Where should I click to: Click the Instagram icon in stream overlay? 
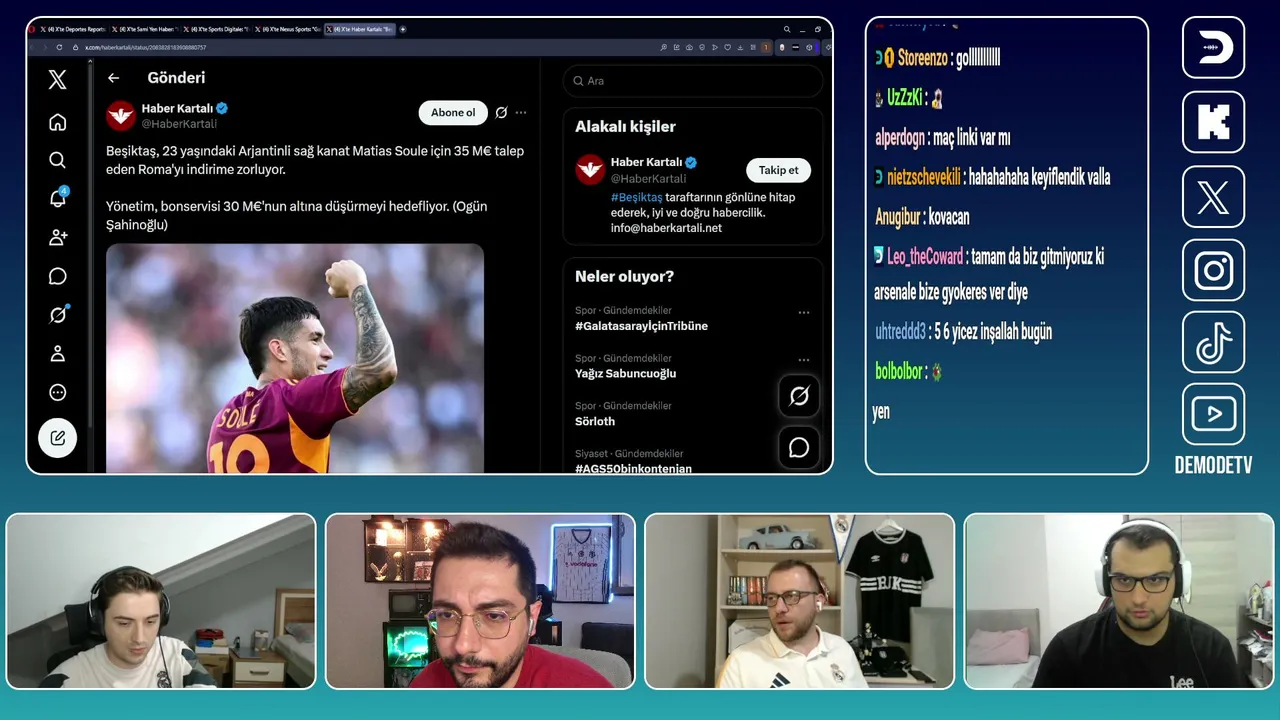coord(1213,270)
